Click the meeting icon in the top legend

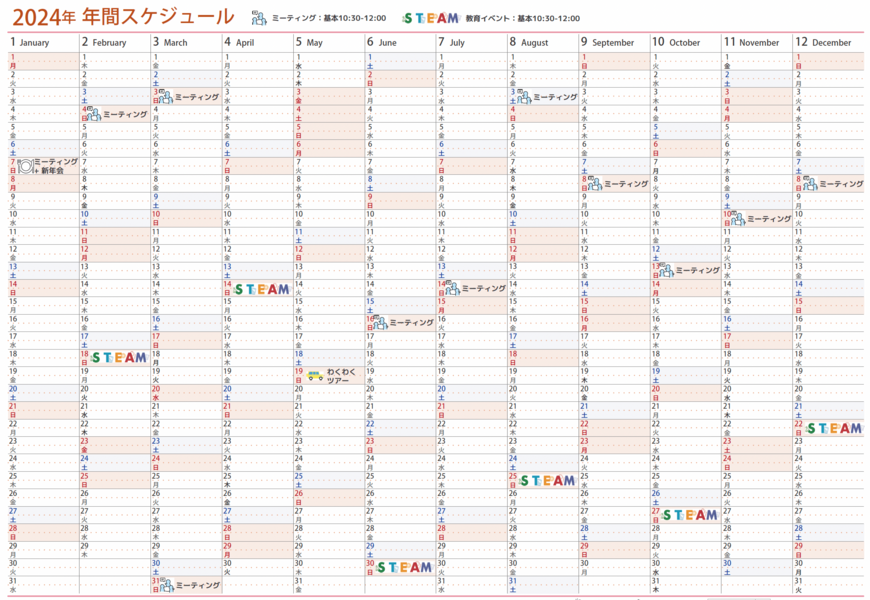258,18
